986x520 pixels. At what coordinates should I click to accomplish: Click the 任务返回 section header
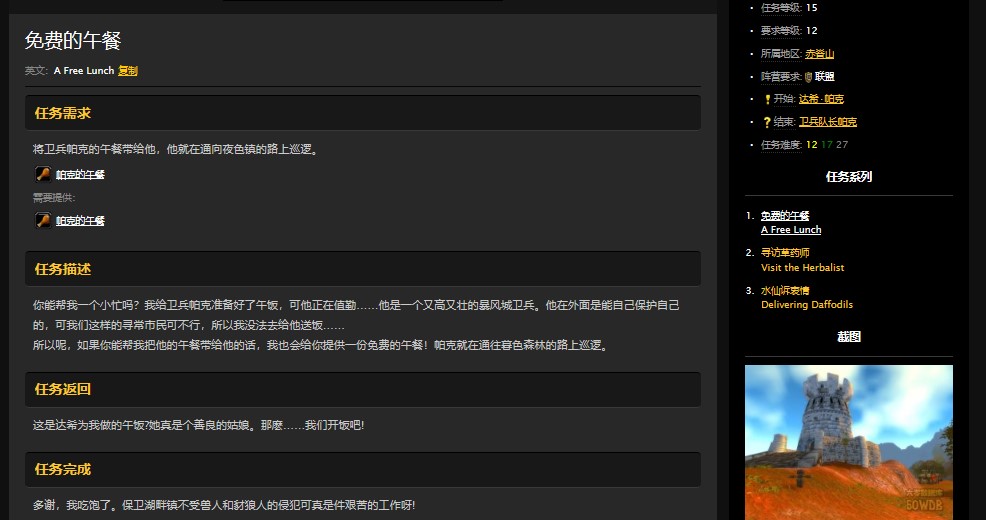[x=63, y=389]
